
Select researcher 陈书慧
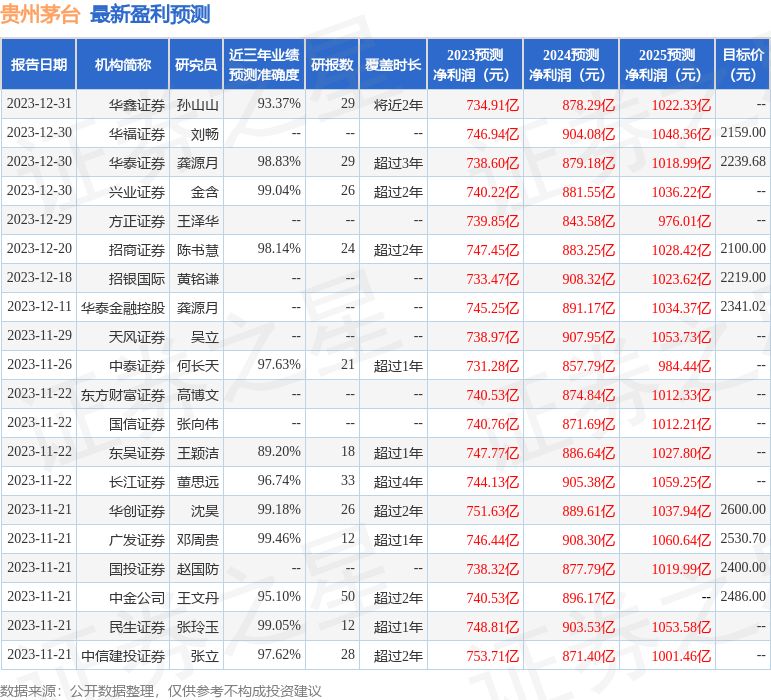coord(198,250)
